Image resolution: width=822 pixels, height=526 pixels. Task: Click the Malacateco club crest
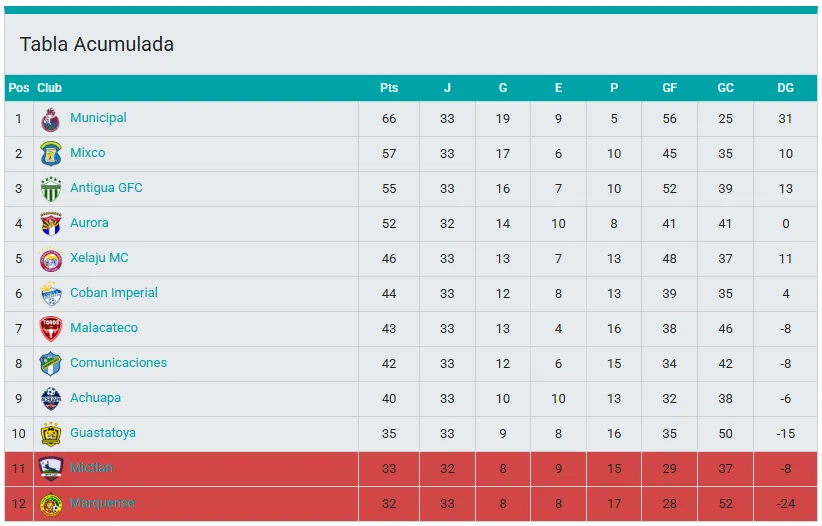pos(51,329)
